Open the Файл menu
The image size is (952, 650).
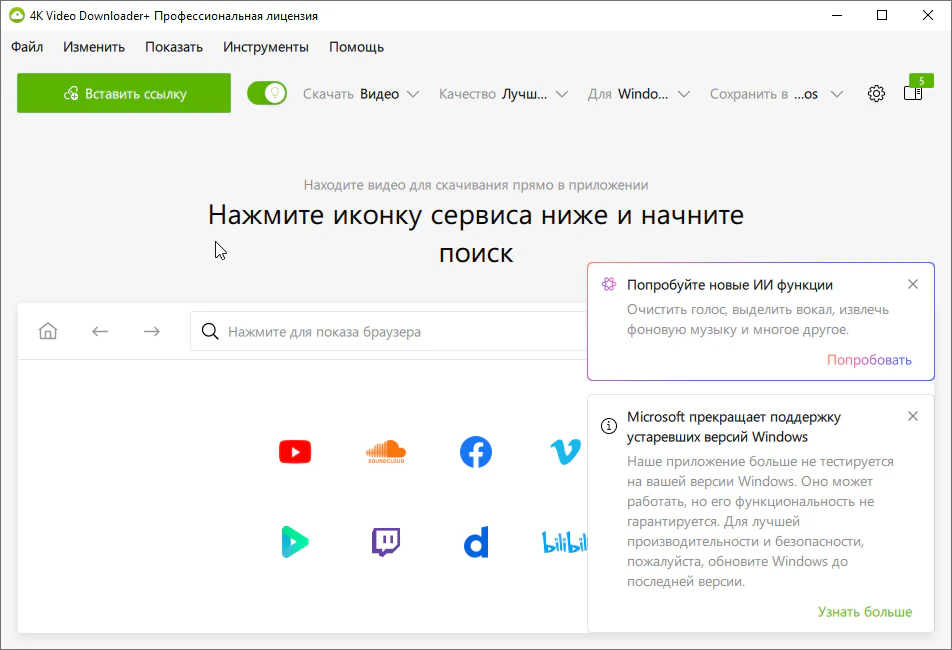(27, 47)
